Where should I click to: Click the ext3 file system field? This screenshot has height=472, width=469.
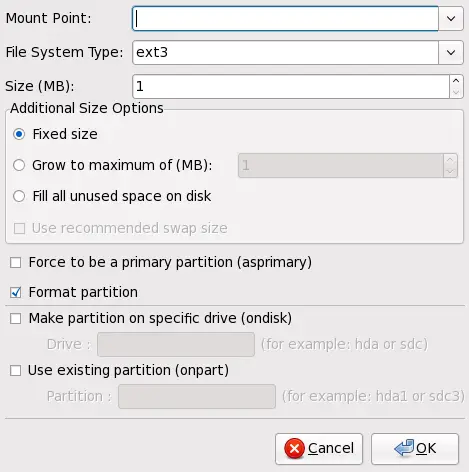285,53
